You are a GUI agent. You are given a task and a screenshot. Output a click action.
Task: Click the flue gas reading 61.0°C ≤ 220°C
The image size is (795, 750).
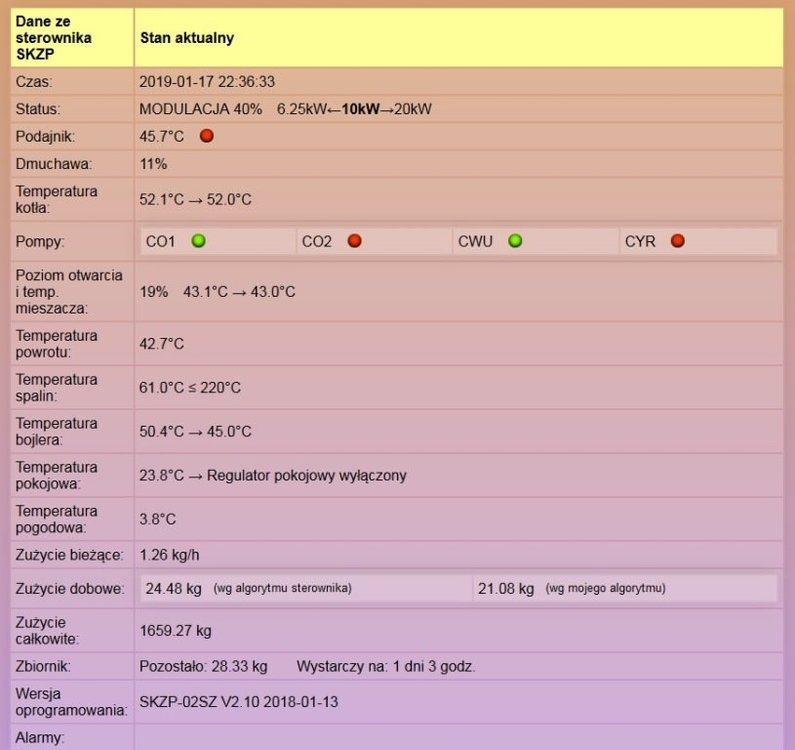[x=189, y=388]
